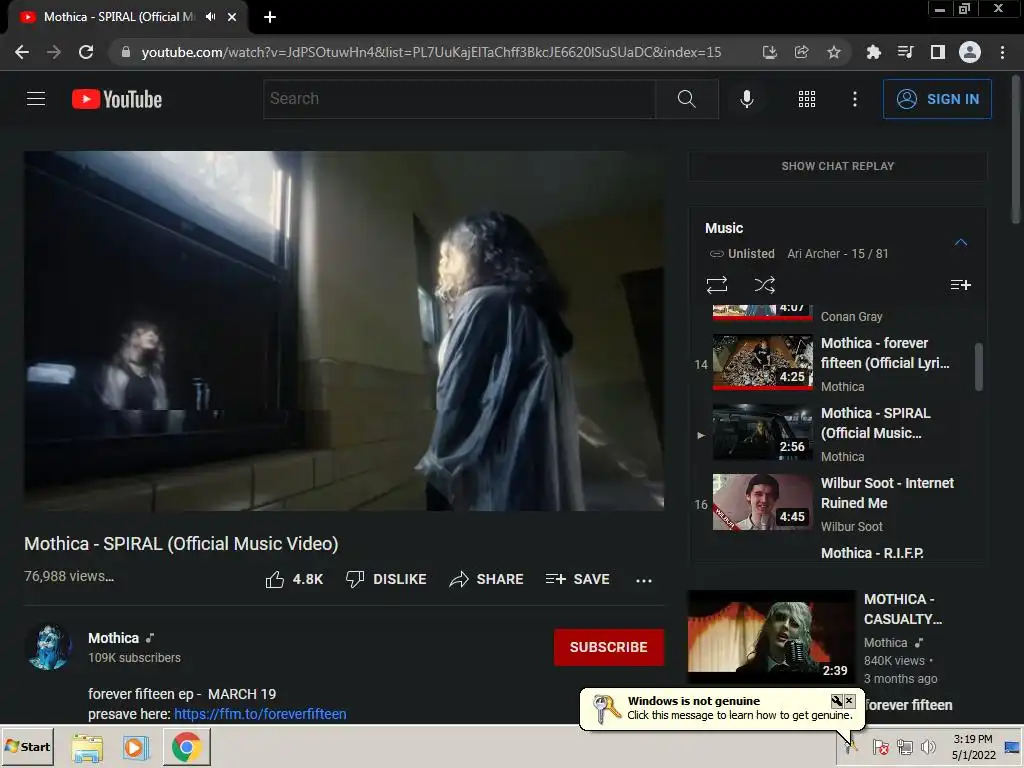1024x768 pixels.
Task: Click the video player to pause
Action: click(344, 331)
